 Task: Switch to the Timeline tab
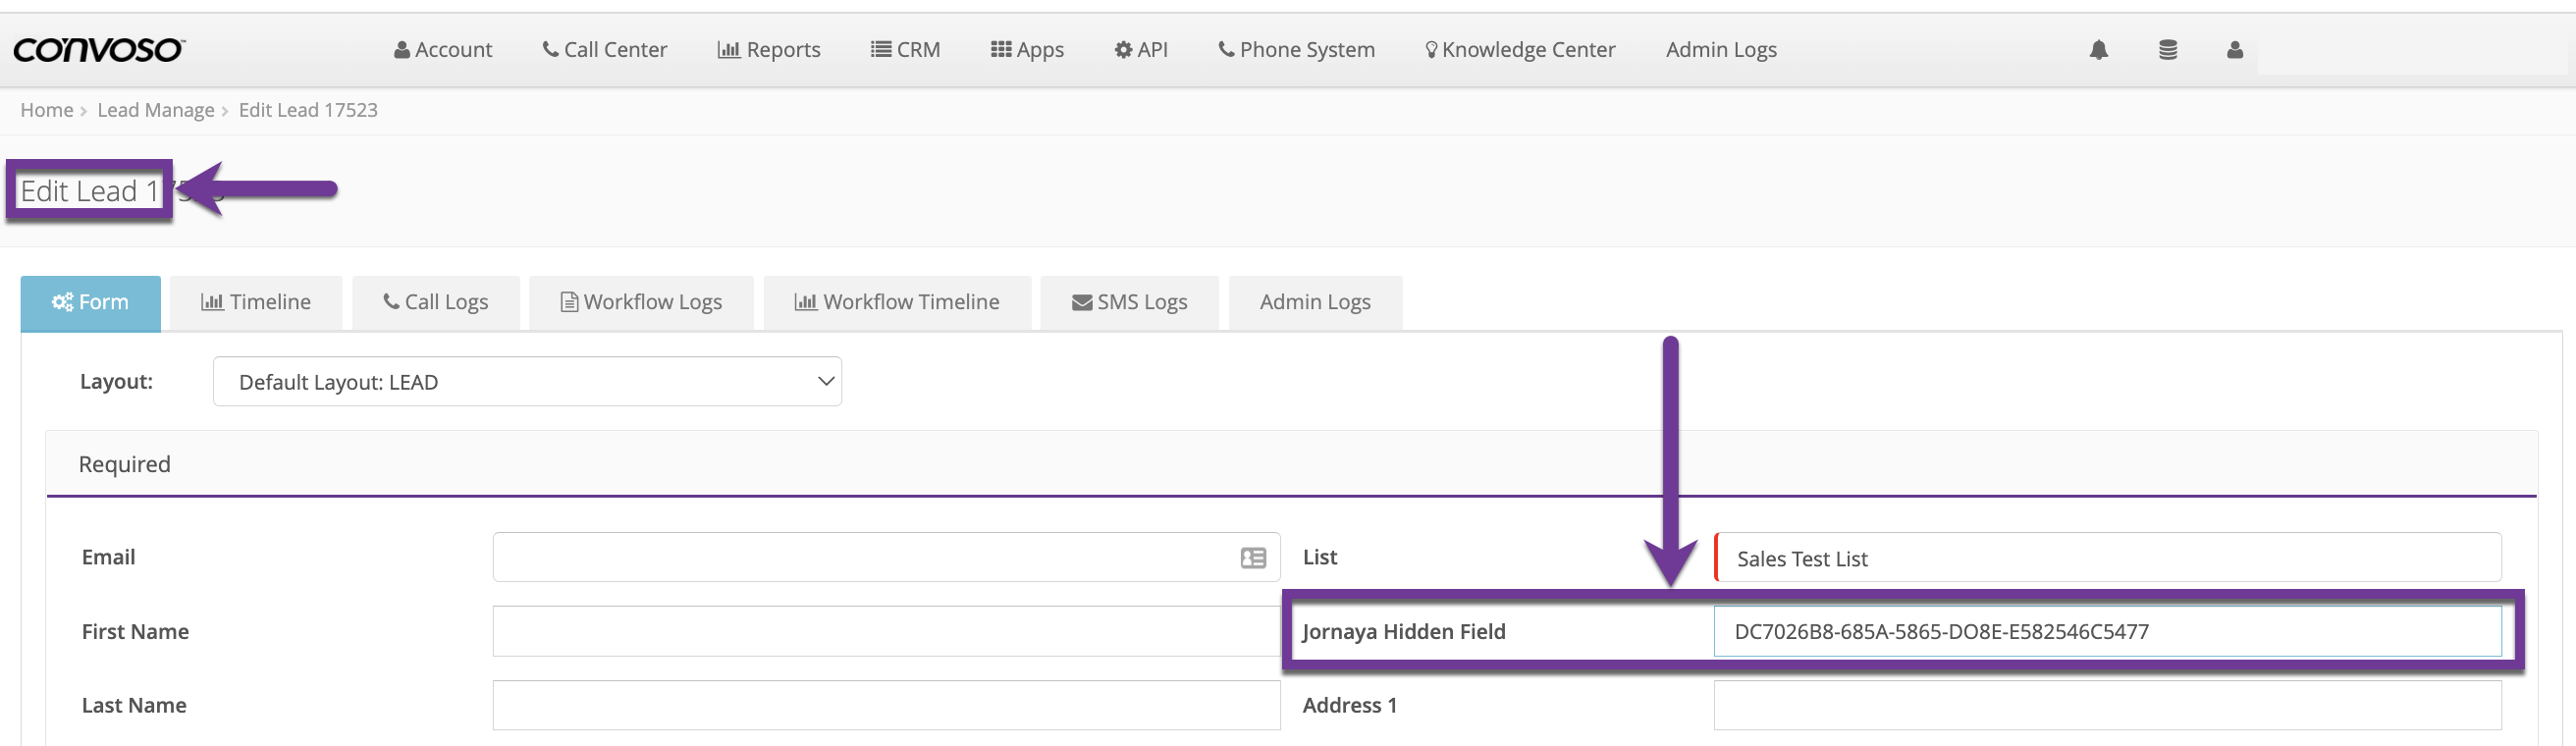[x=256, y=303]
